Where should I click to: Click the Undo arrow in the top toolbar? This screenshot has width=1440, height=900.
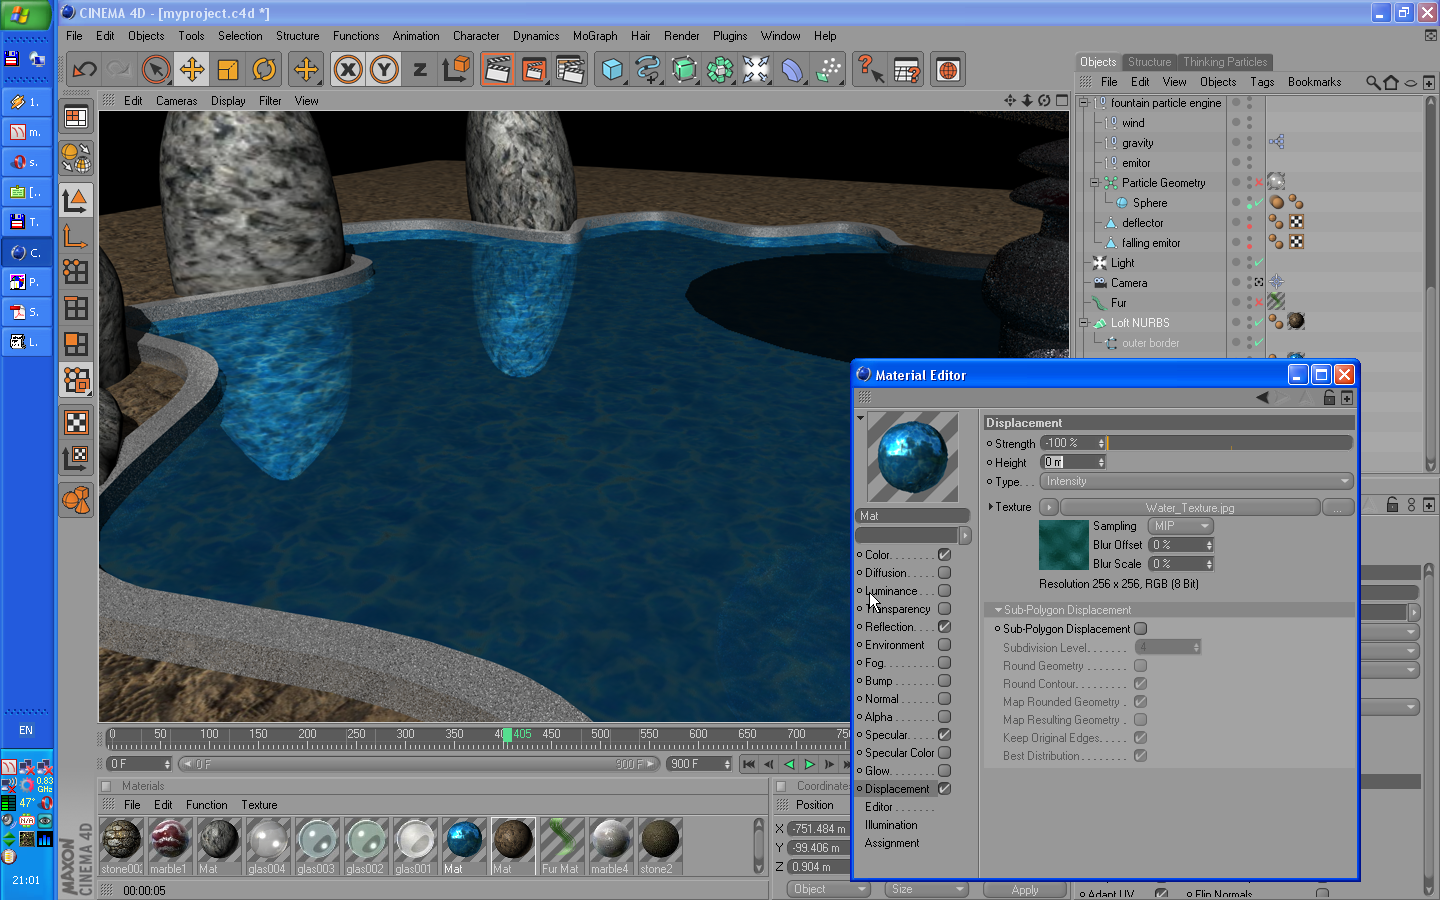pyautogui.click(x=85, y=69)
